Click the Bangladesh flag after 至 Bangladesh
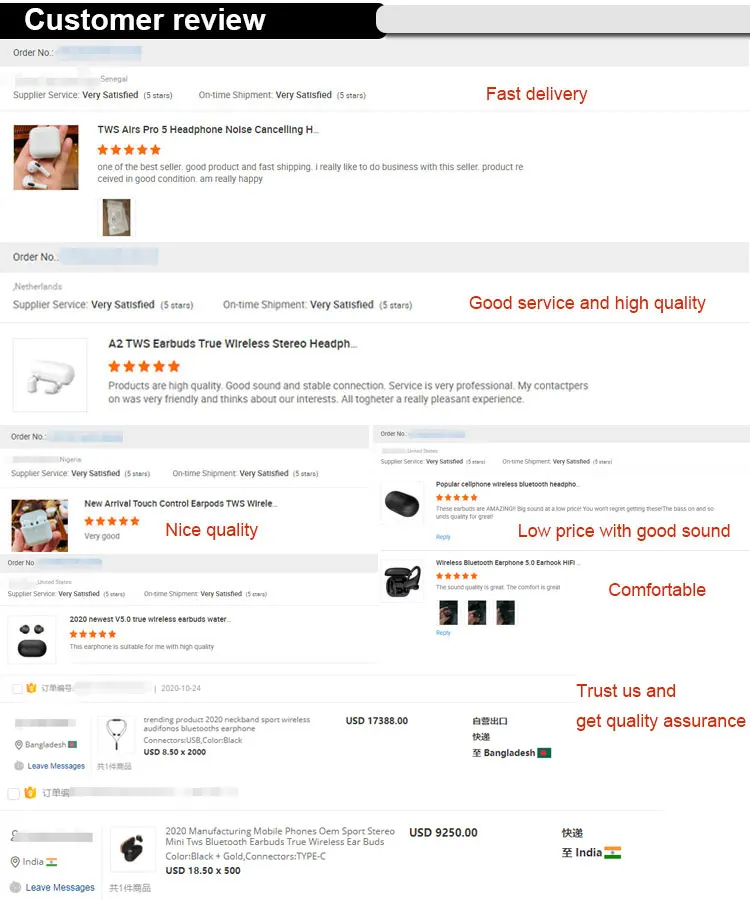 544,752
